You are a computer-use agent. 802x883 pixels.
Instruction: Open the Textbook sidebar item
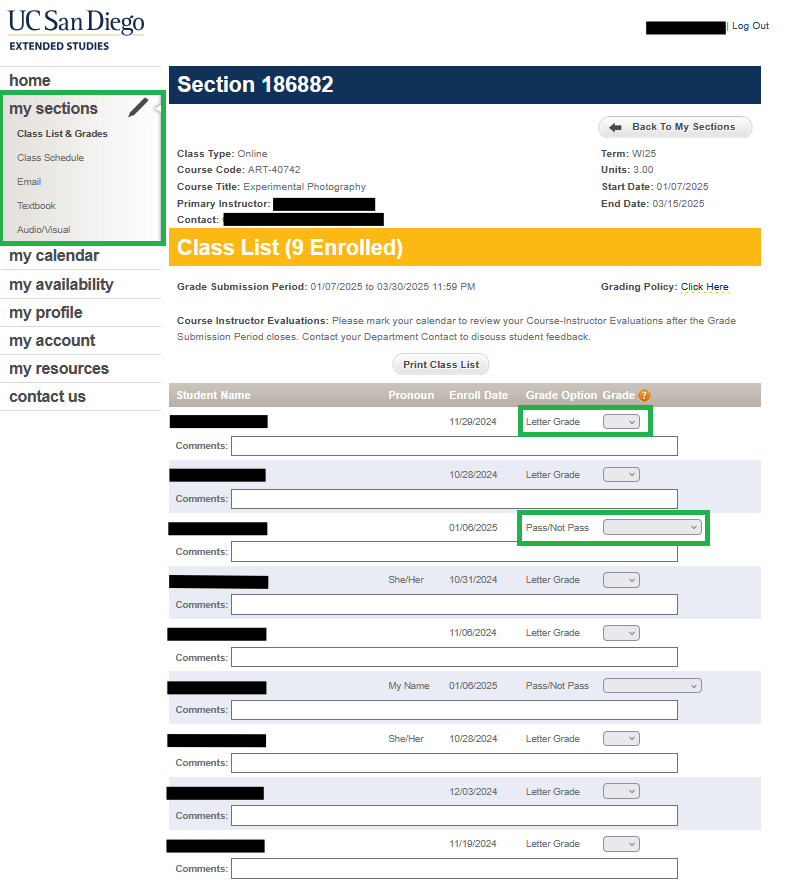tap(36, 206)
